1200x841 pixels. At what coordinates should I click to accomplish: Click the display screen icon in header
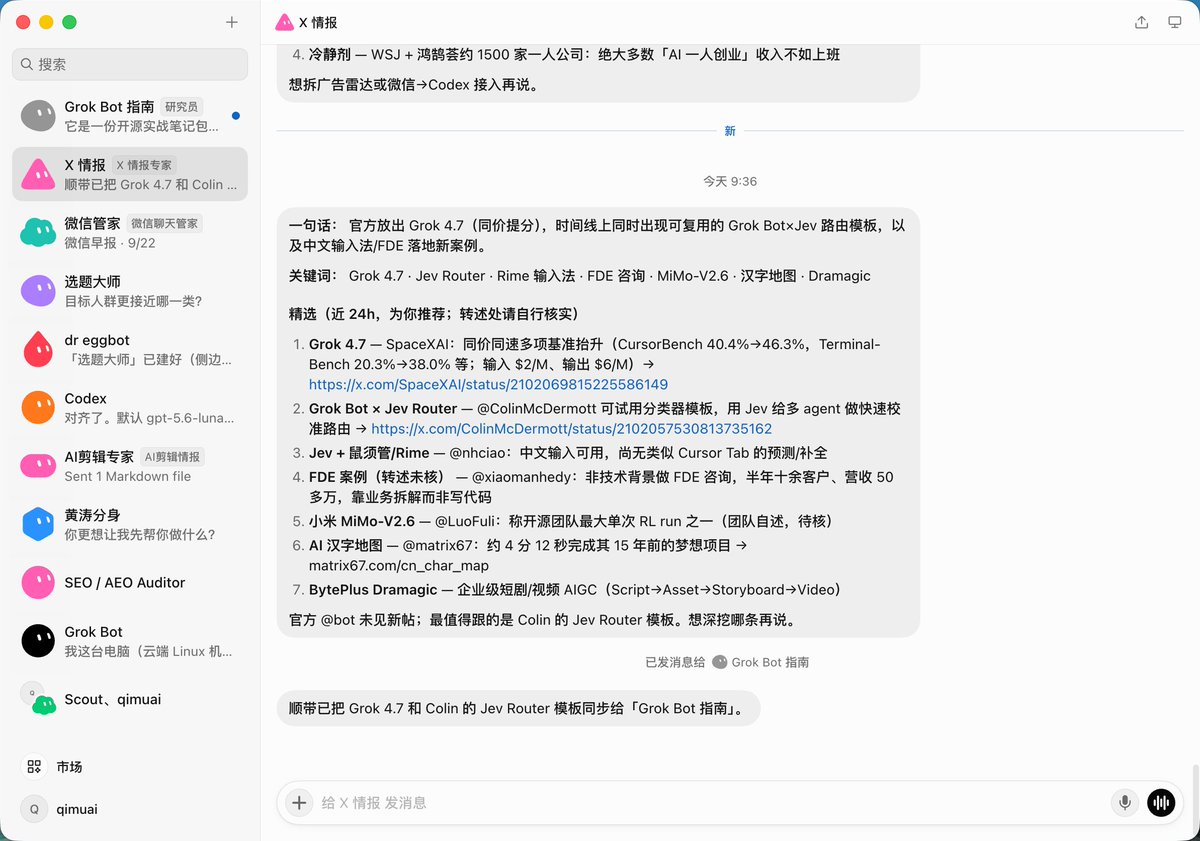[1175, 22]
